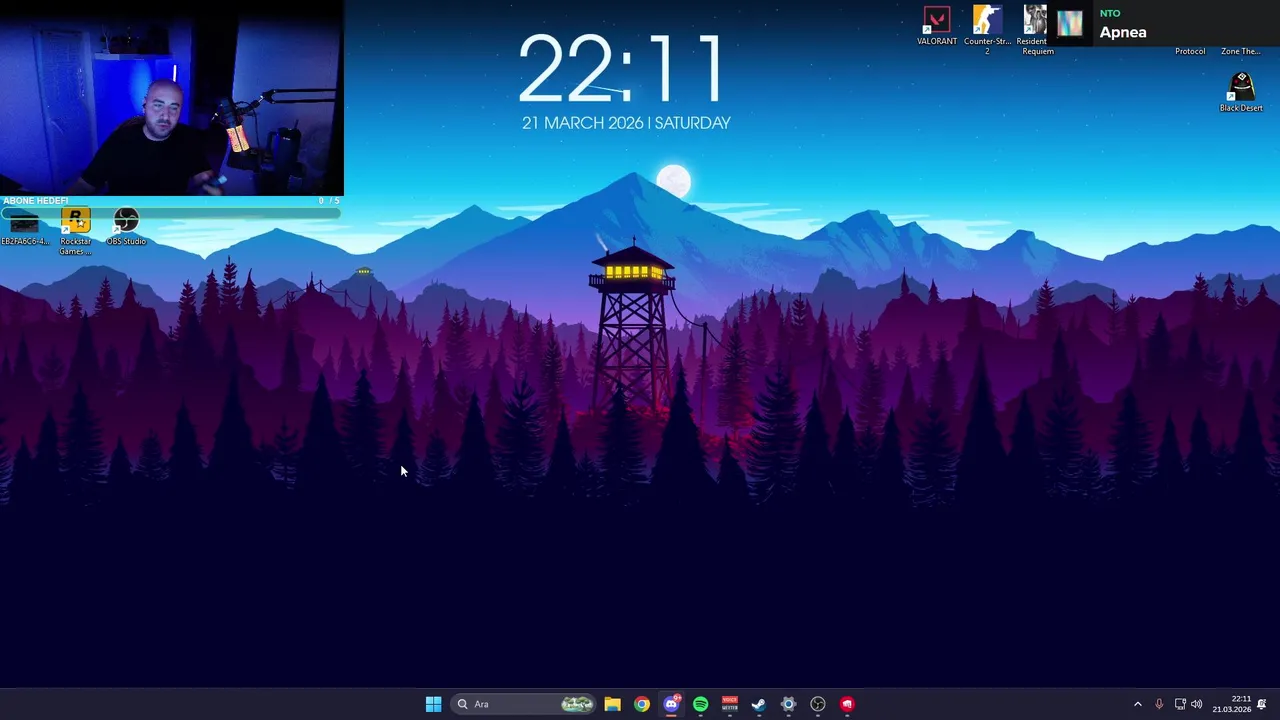
Task: Open the search highlight picture in the Ara box
Action: [577, 704]
